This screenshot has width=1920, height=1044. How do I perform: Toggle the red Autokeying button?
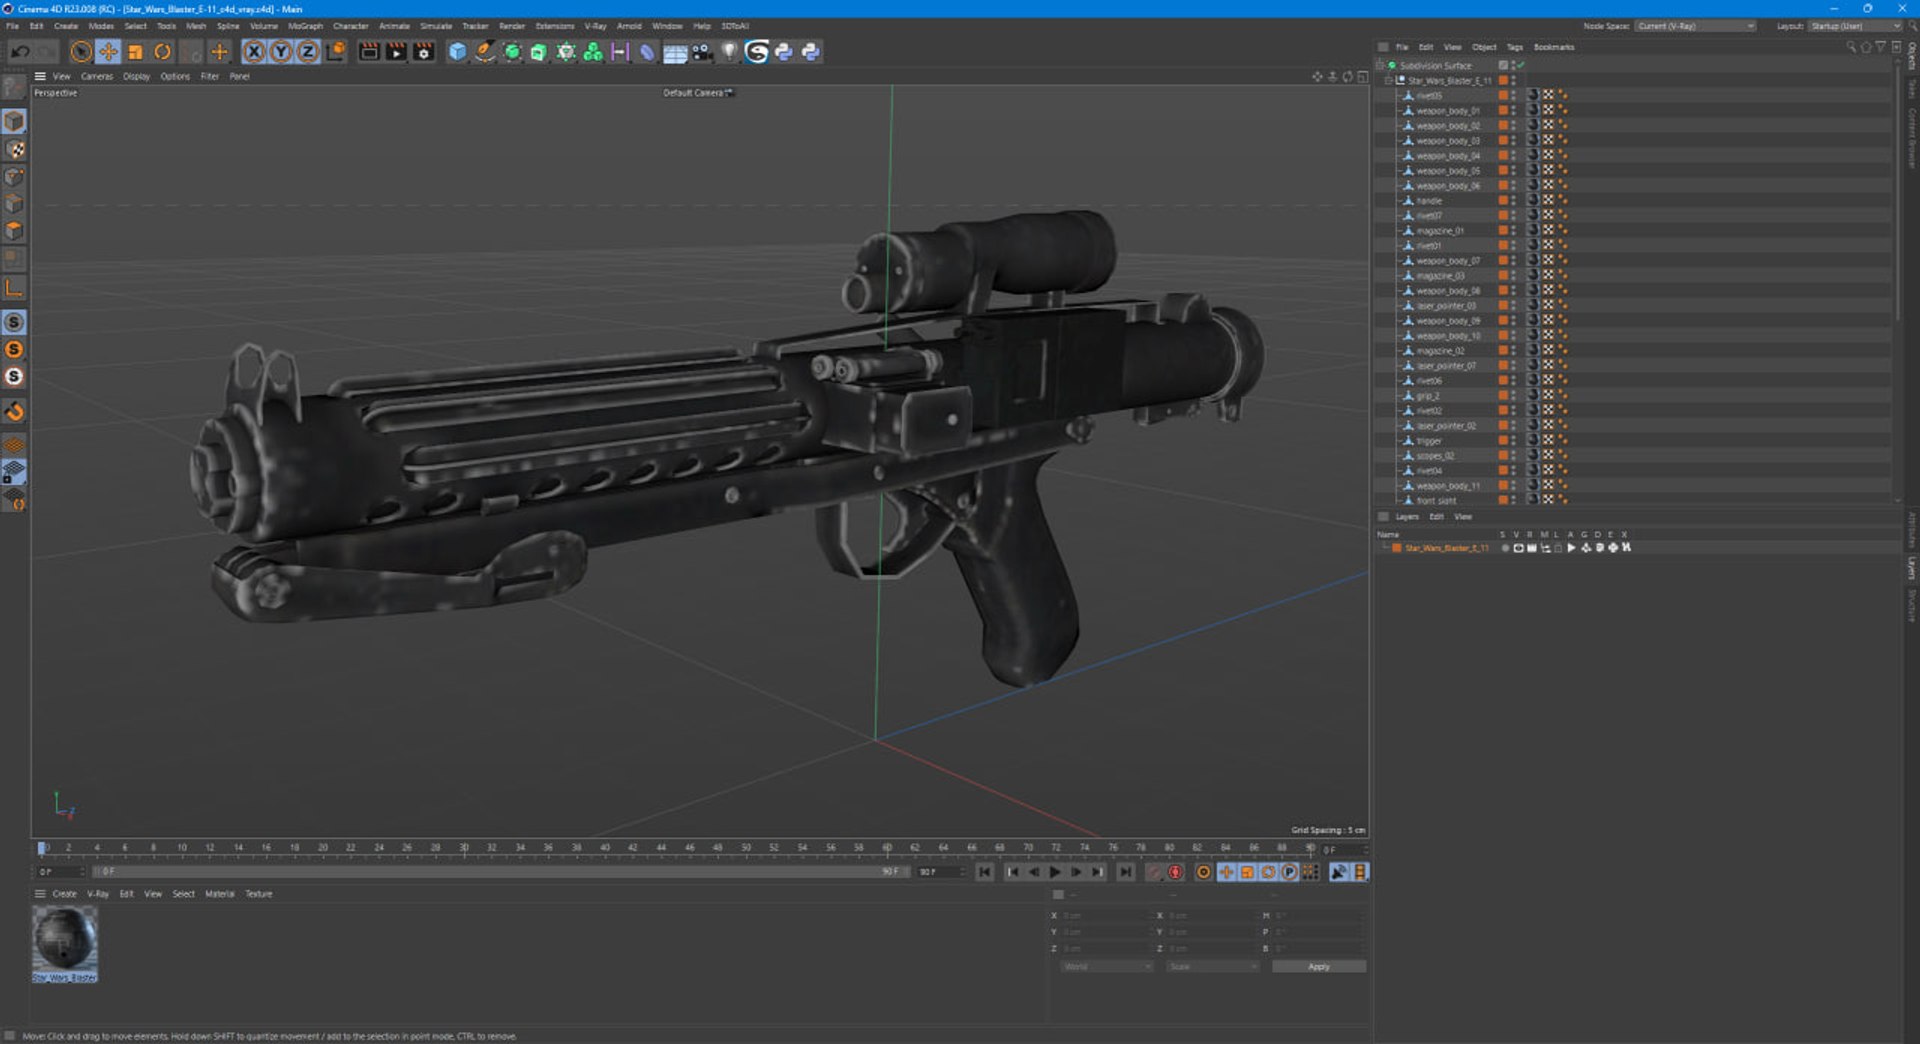pos(1176,873)
